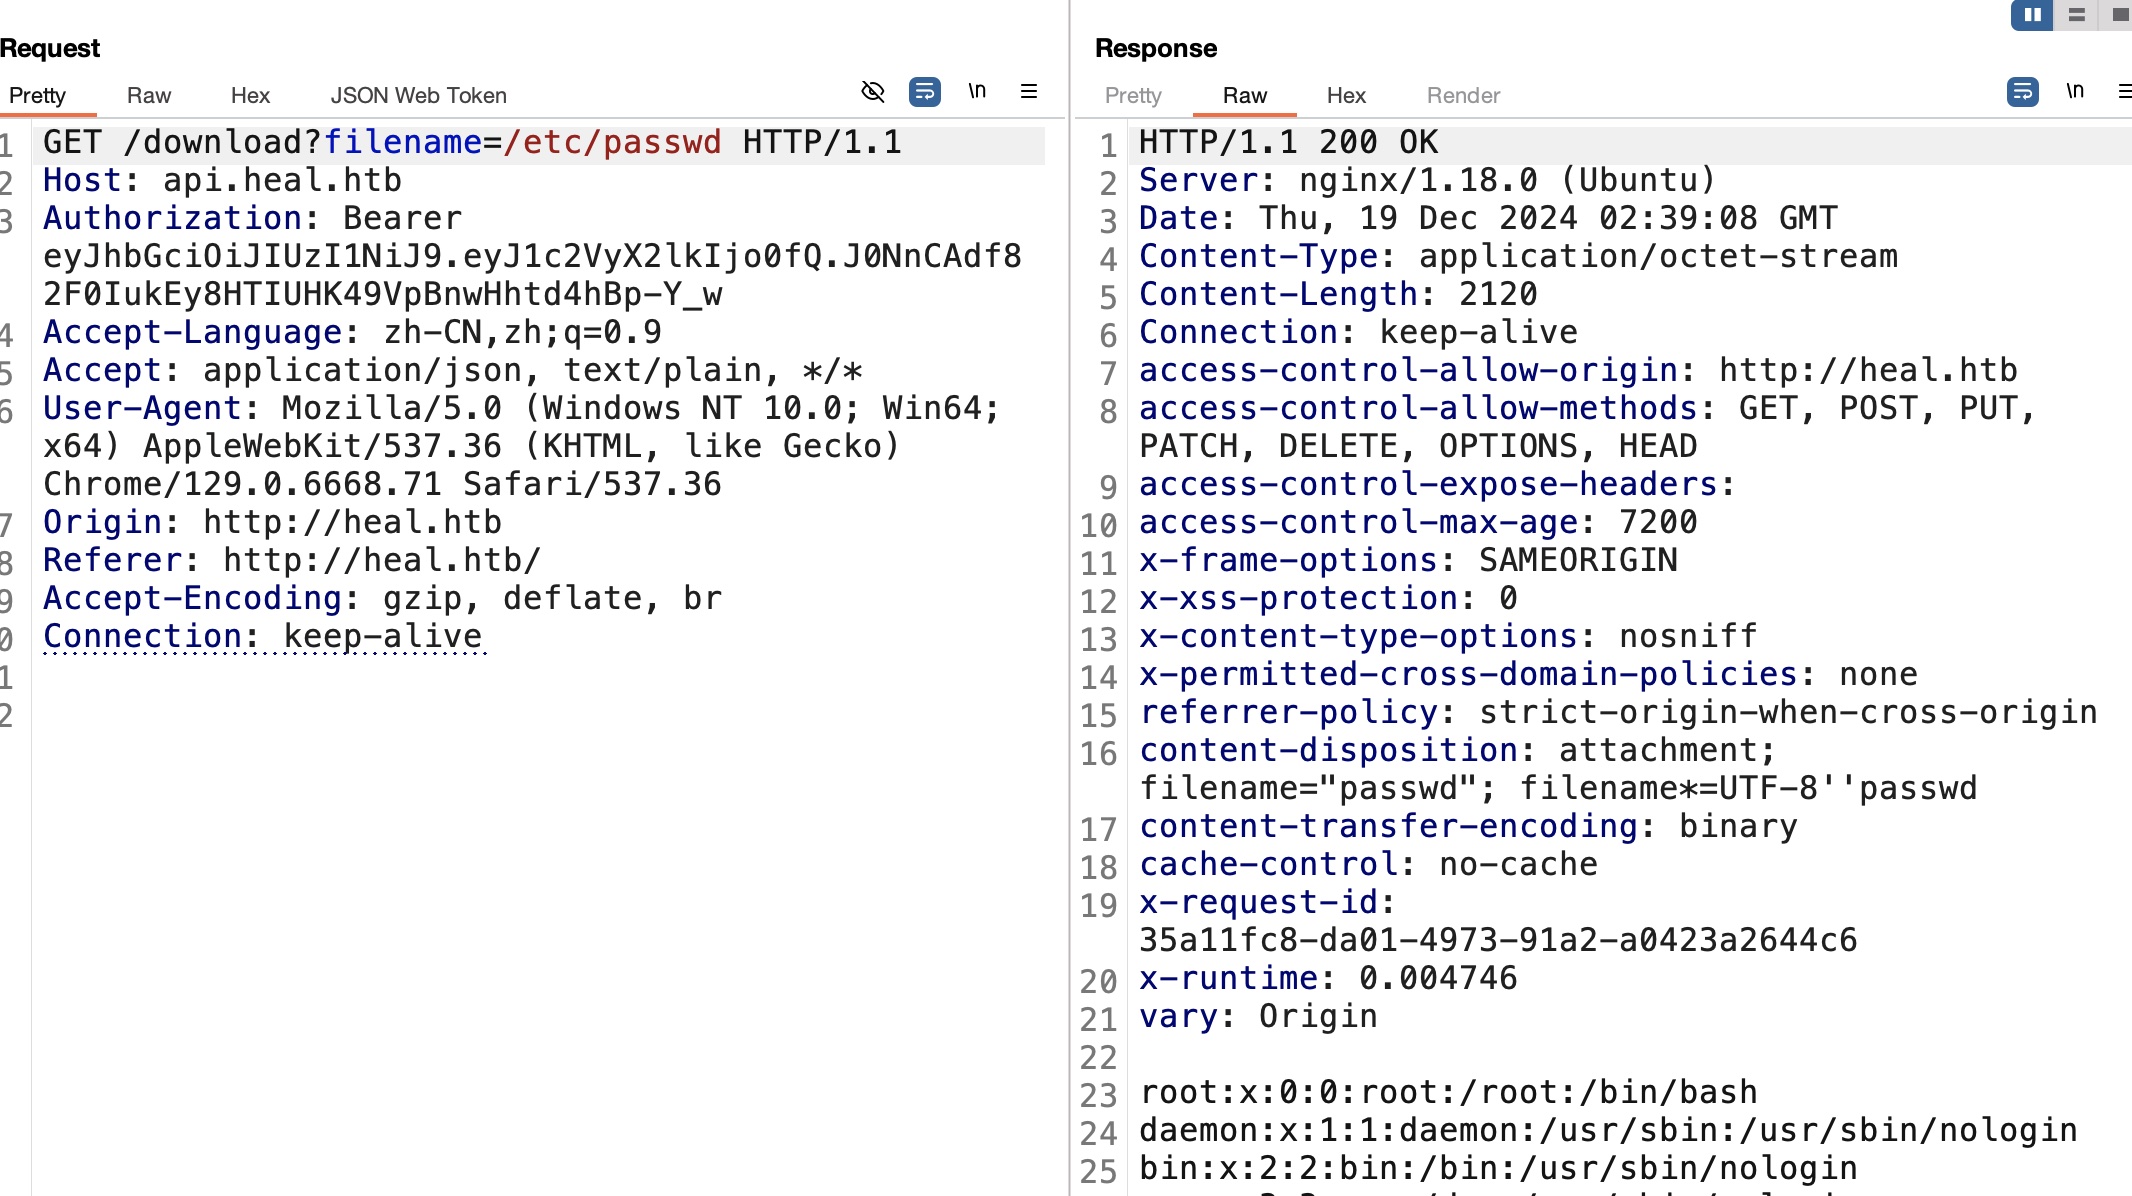2132x1196 pixels.
Task: Click the Host: api.heal.htb header line
Action: pyautogui.click(x=222, y=180)
